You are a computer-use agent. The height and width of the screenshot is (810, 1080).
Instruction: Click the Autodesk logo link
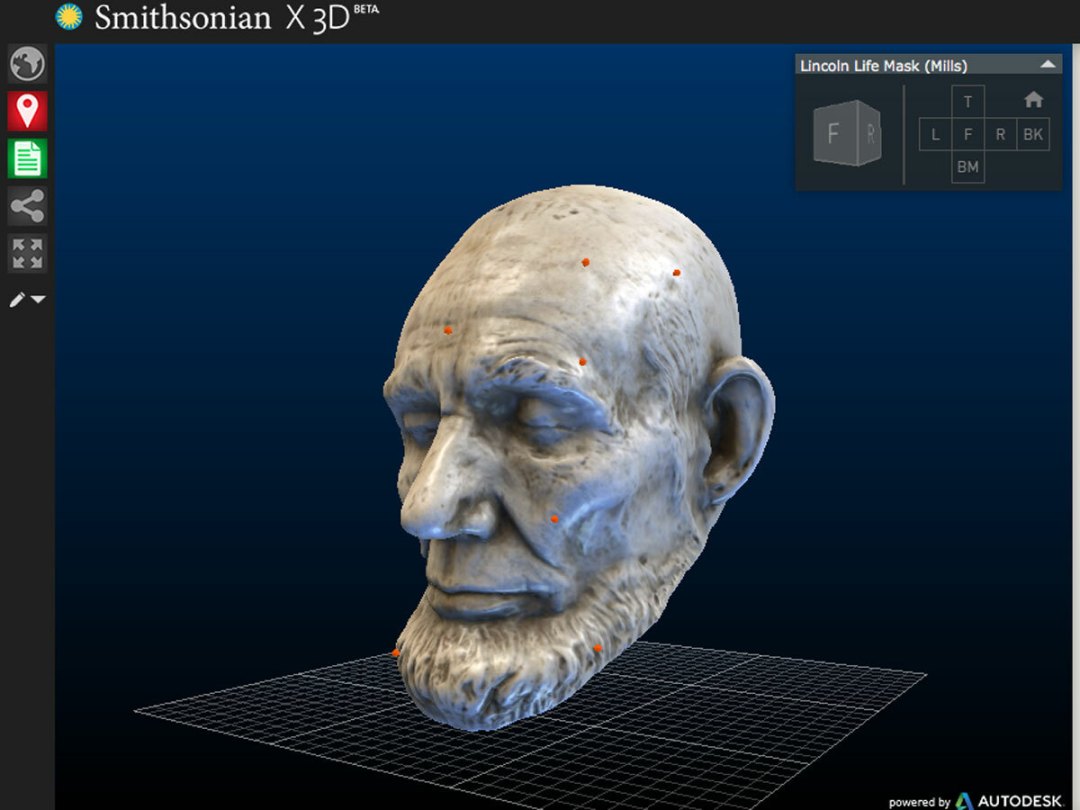(1009, 800)
